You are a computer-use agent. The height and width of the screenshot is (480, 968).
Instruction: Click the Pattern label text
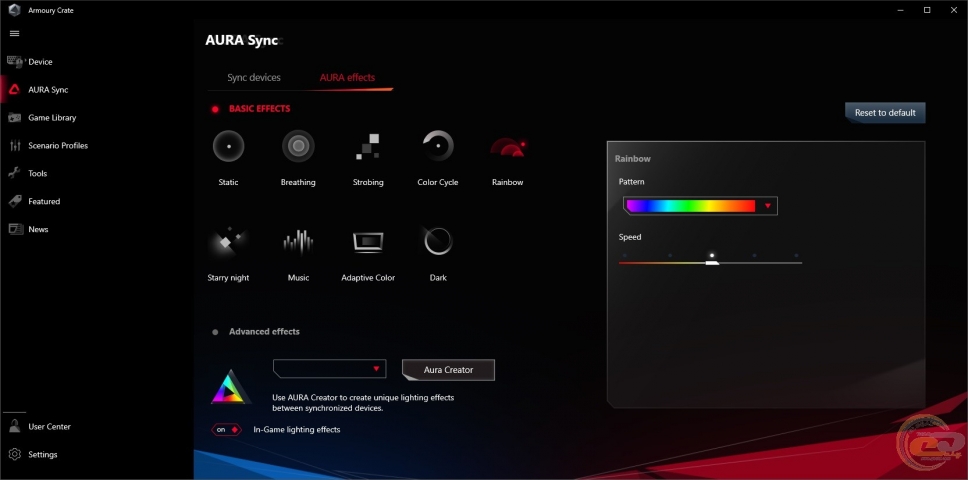[632, 182]
